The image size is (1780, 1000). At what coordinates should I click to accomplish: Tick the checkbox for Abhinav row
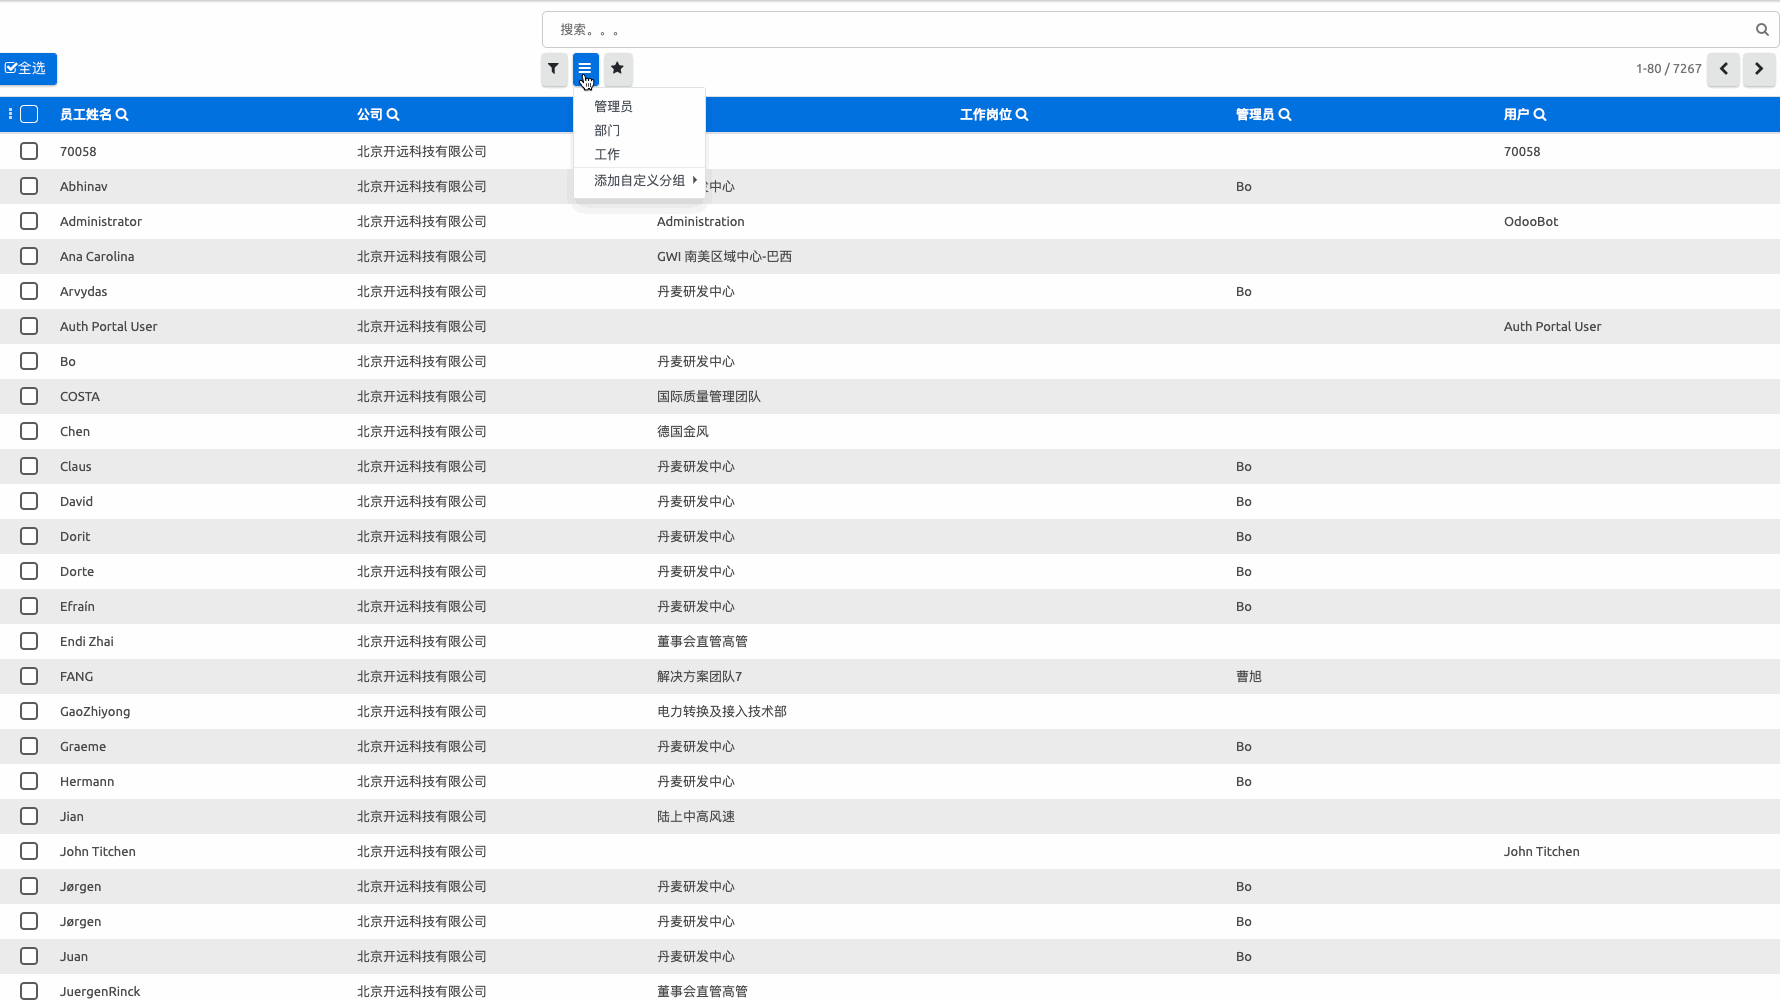(x=29, y=186)
